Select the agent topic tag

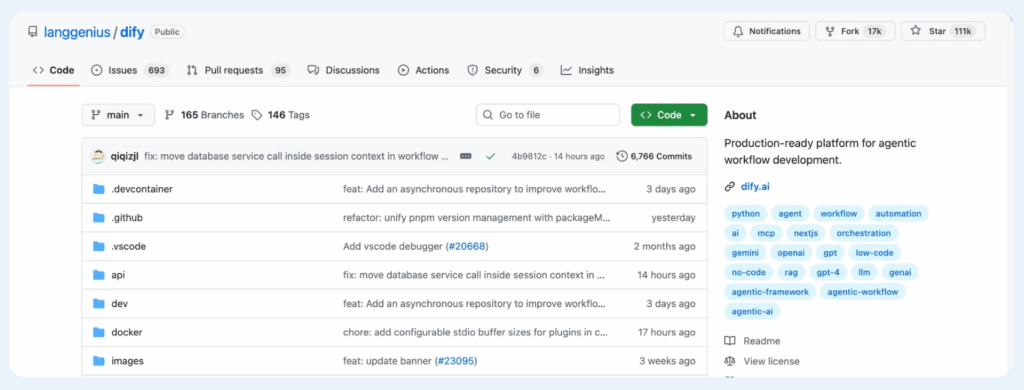click(790, 214)
